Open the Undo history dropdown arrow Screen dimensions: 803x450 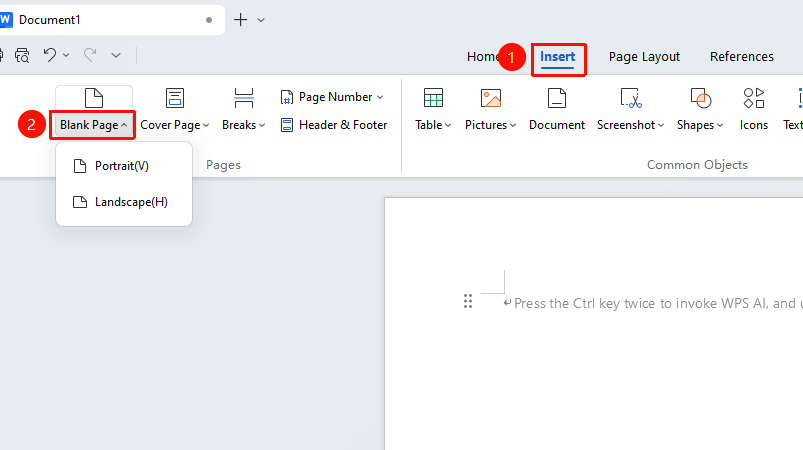point(66,55)
